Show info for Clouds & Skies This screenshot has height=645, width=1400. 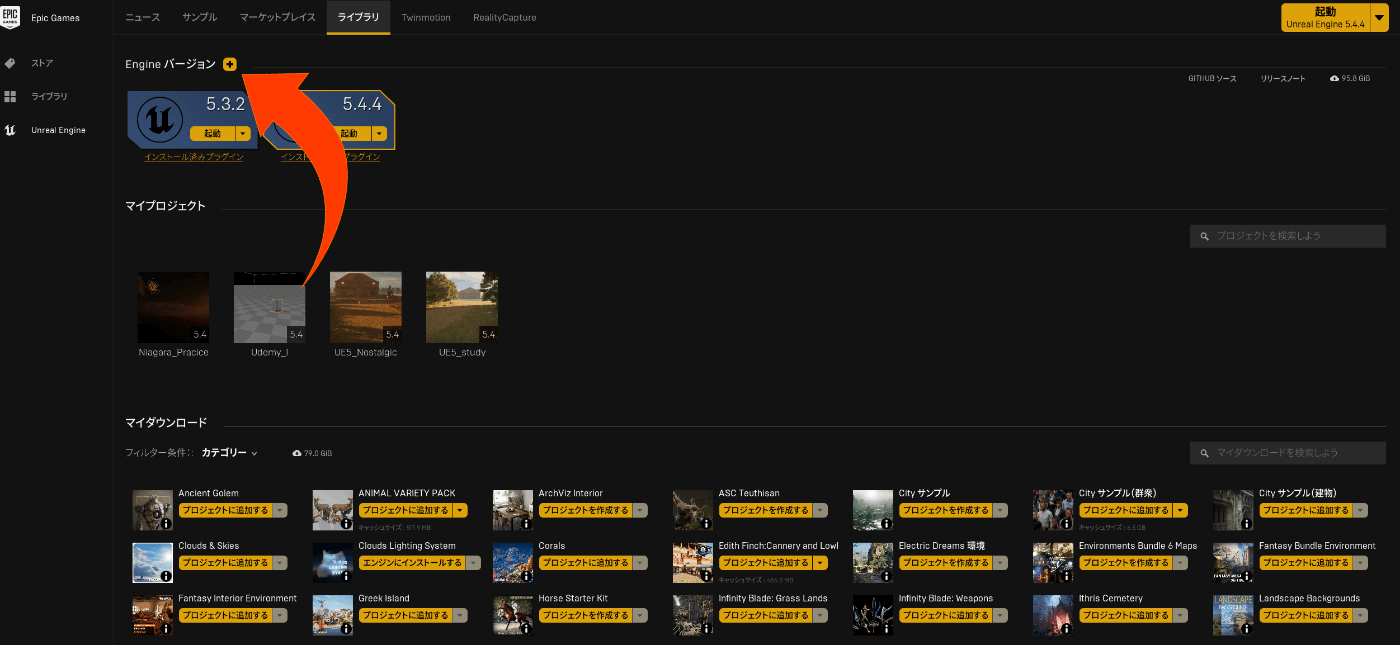click(166, 576)
